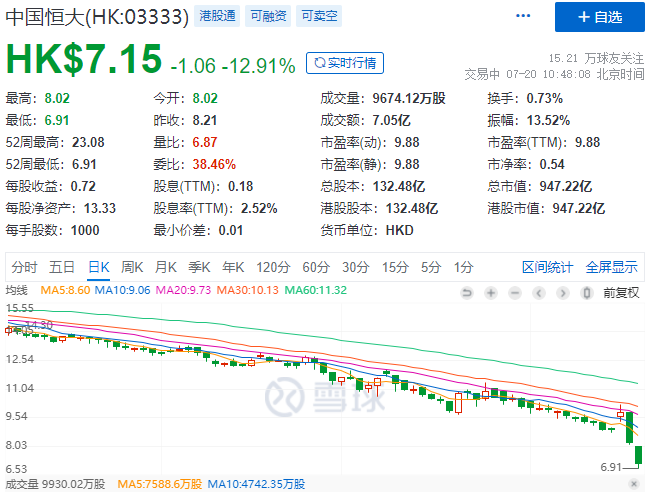Click the 股息率(TTM) 2.52% value

click(259, 208)
